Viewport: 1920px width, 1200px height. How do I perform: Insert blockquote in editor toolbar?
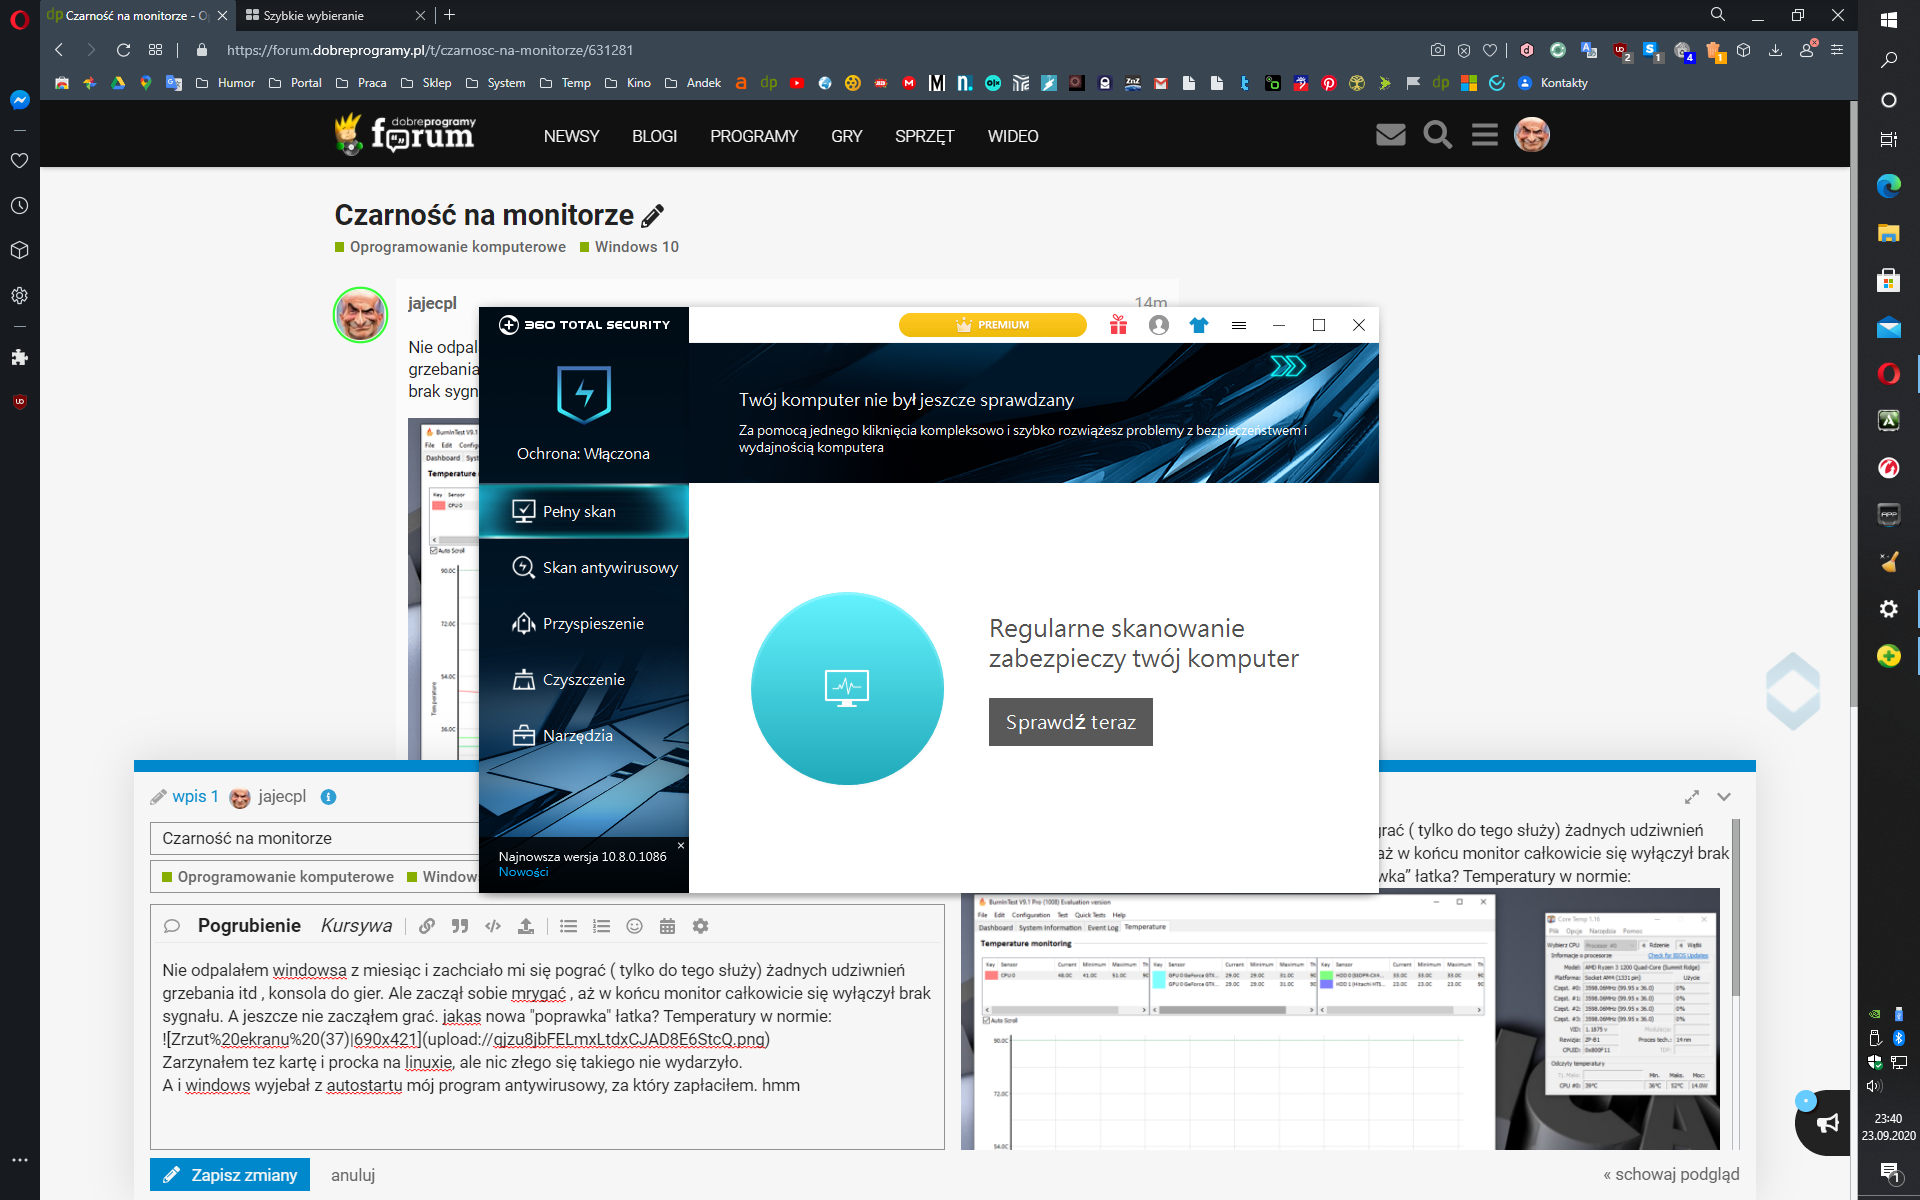point(460,926)
